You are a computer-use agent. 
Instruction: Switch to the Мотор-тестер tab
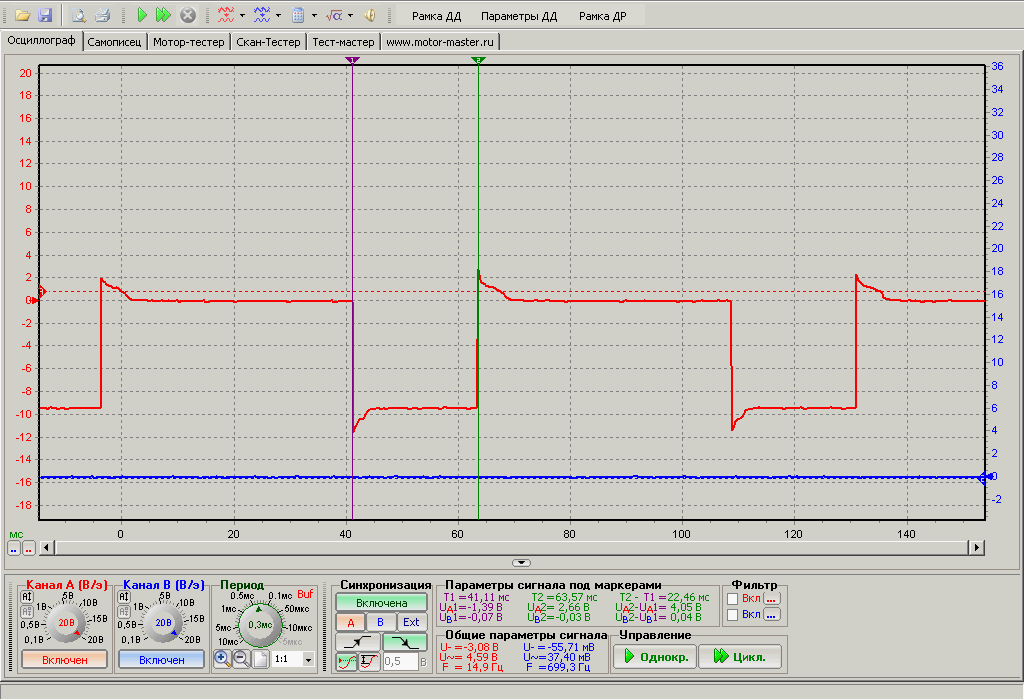click(189, 42)
